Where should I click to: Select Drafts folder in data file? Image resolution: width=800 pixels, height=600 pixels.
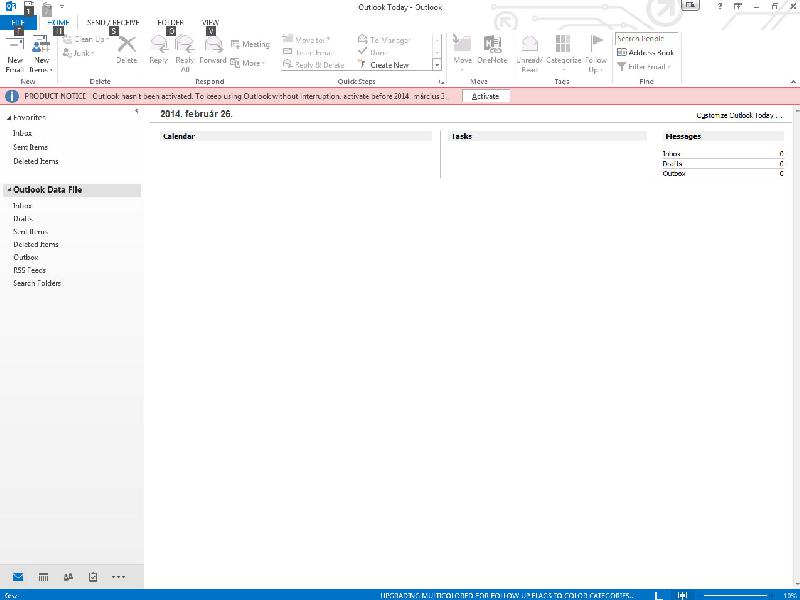pyautogui.click(x=23, y=218)
